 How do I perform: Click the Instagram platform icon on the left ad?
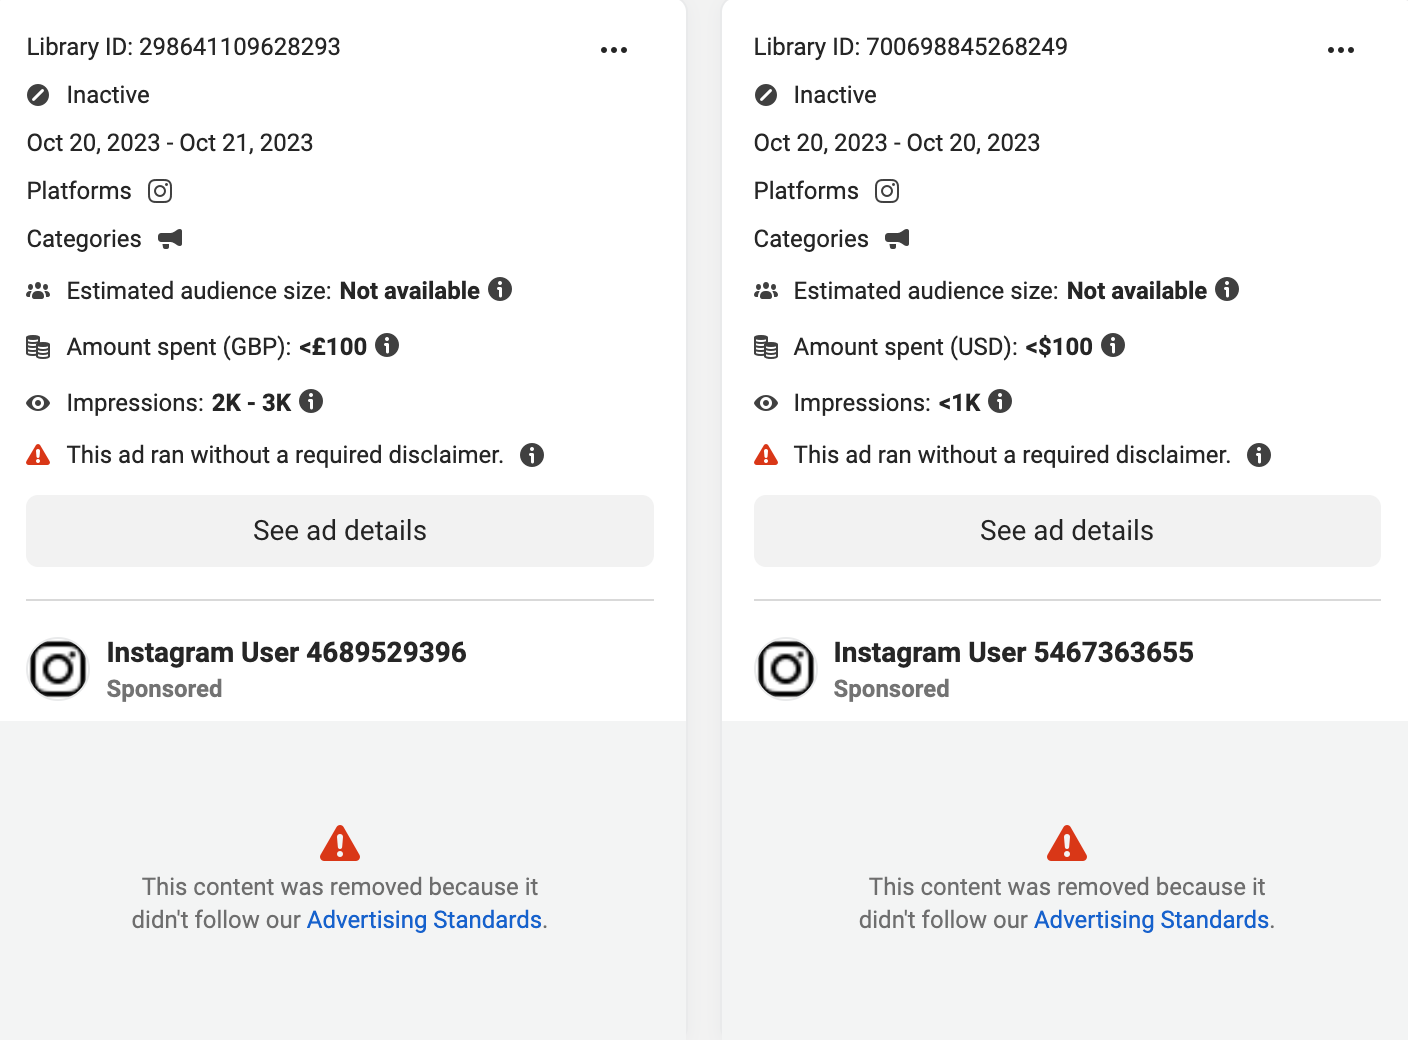(160, 191)
